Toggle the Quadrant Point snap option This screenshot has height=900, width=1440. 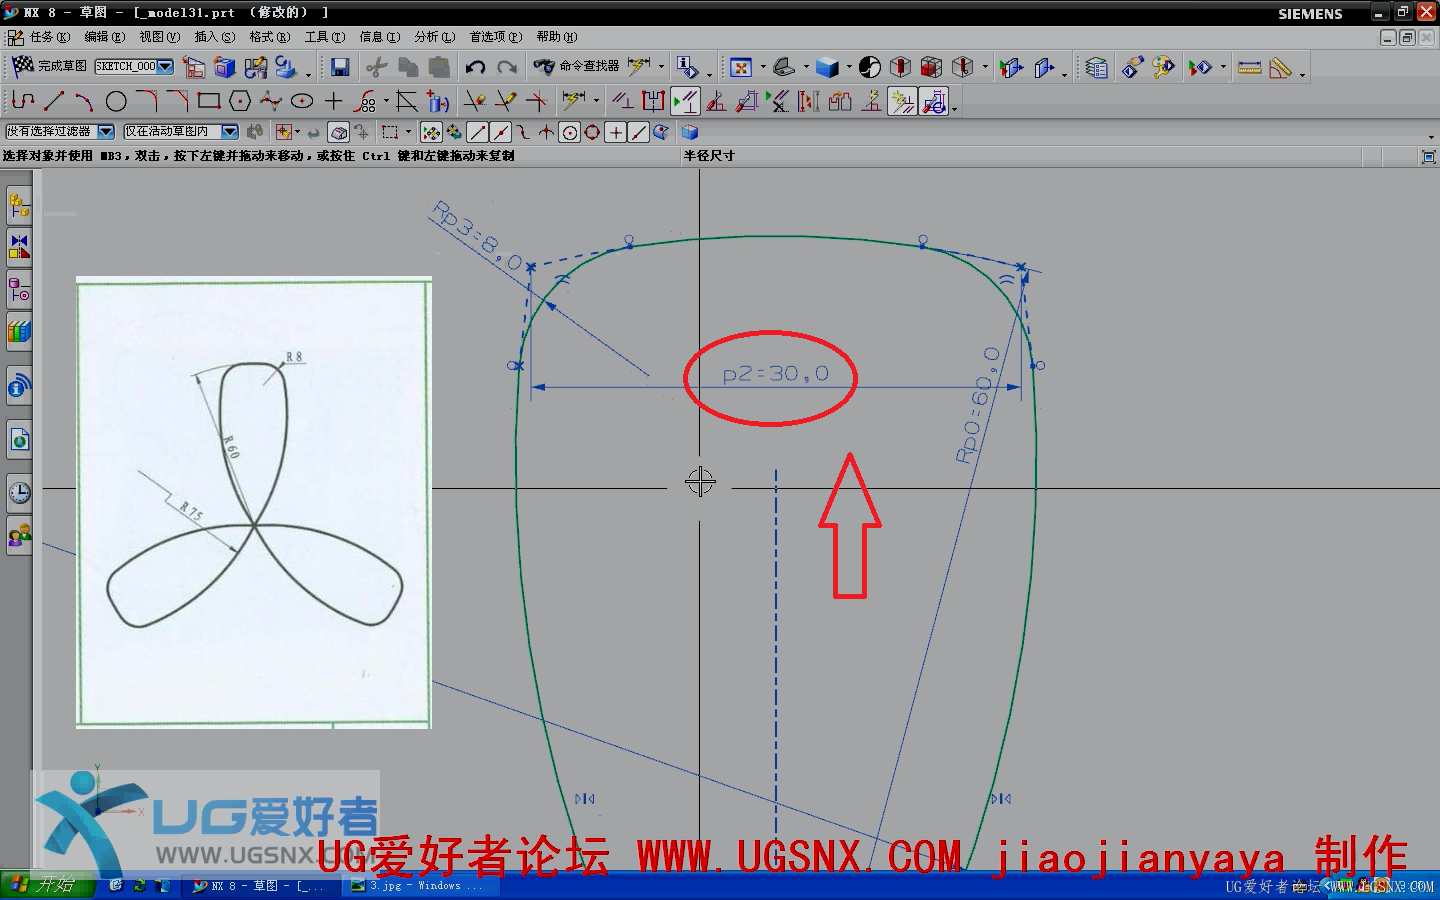point(592,132)
